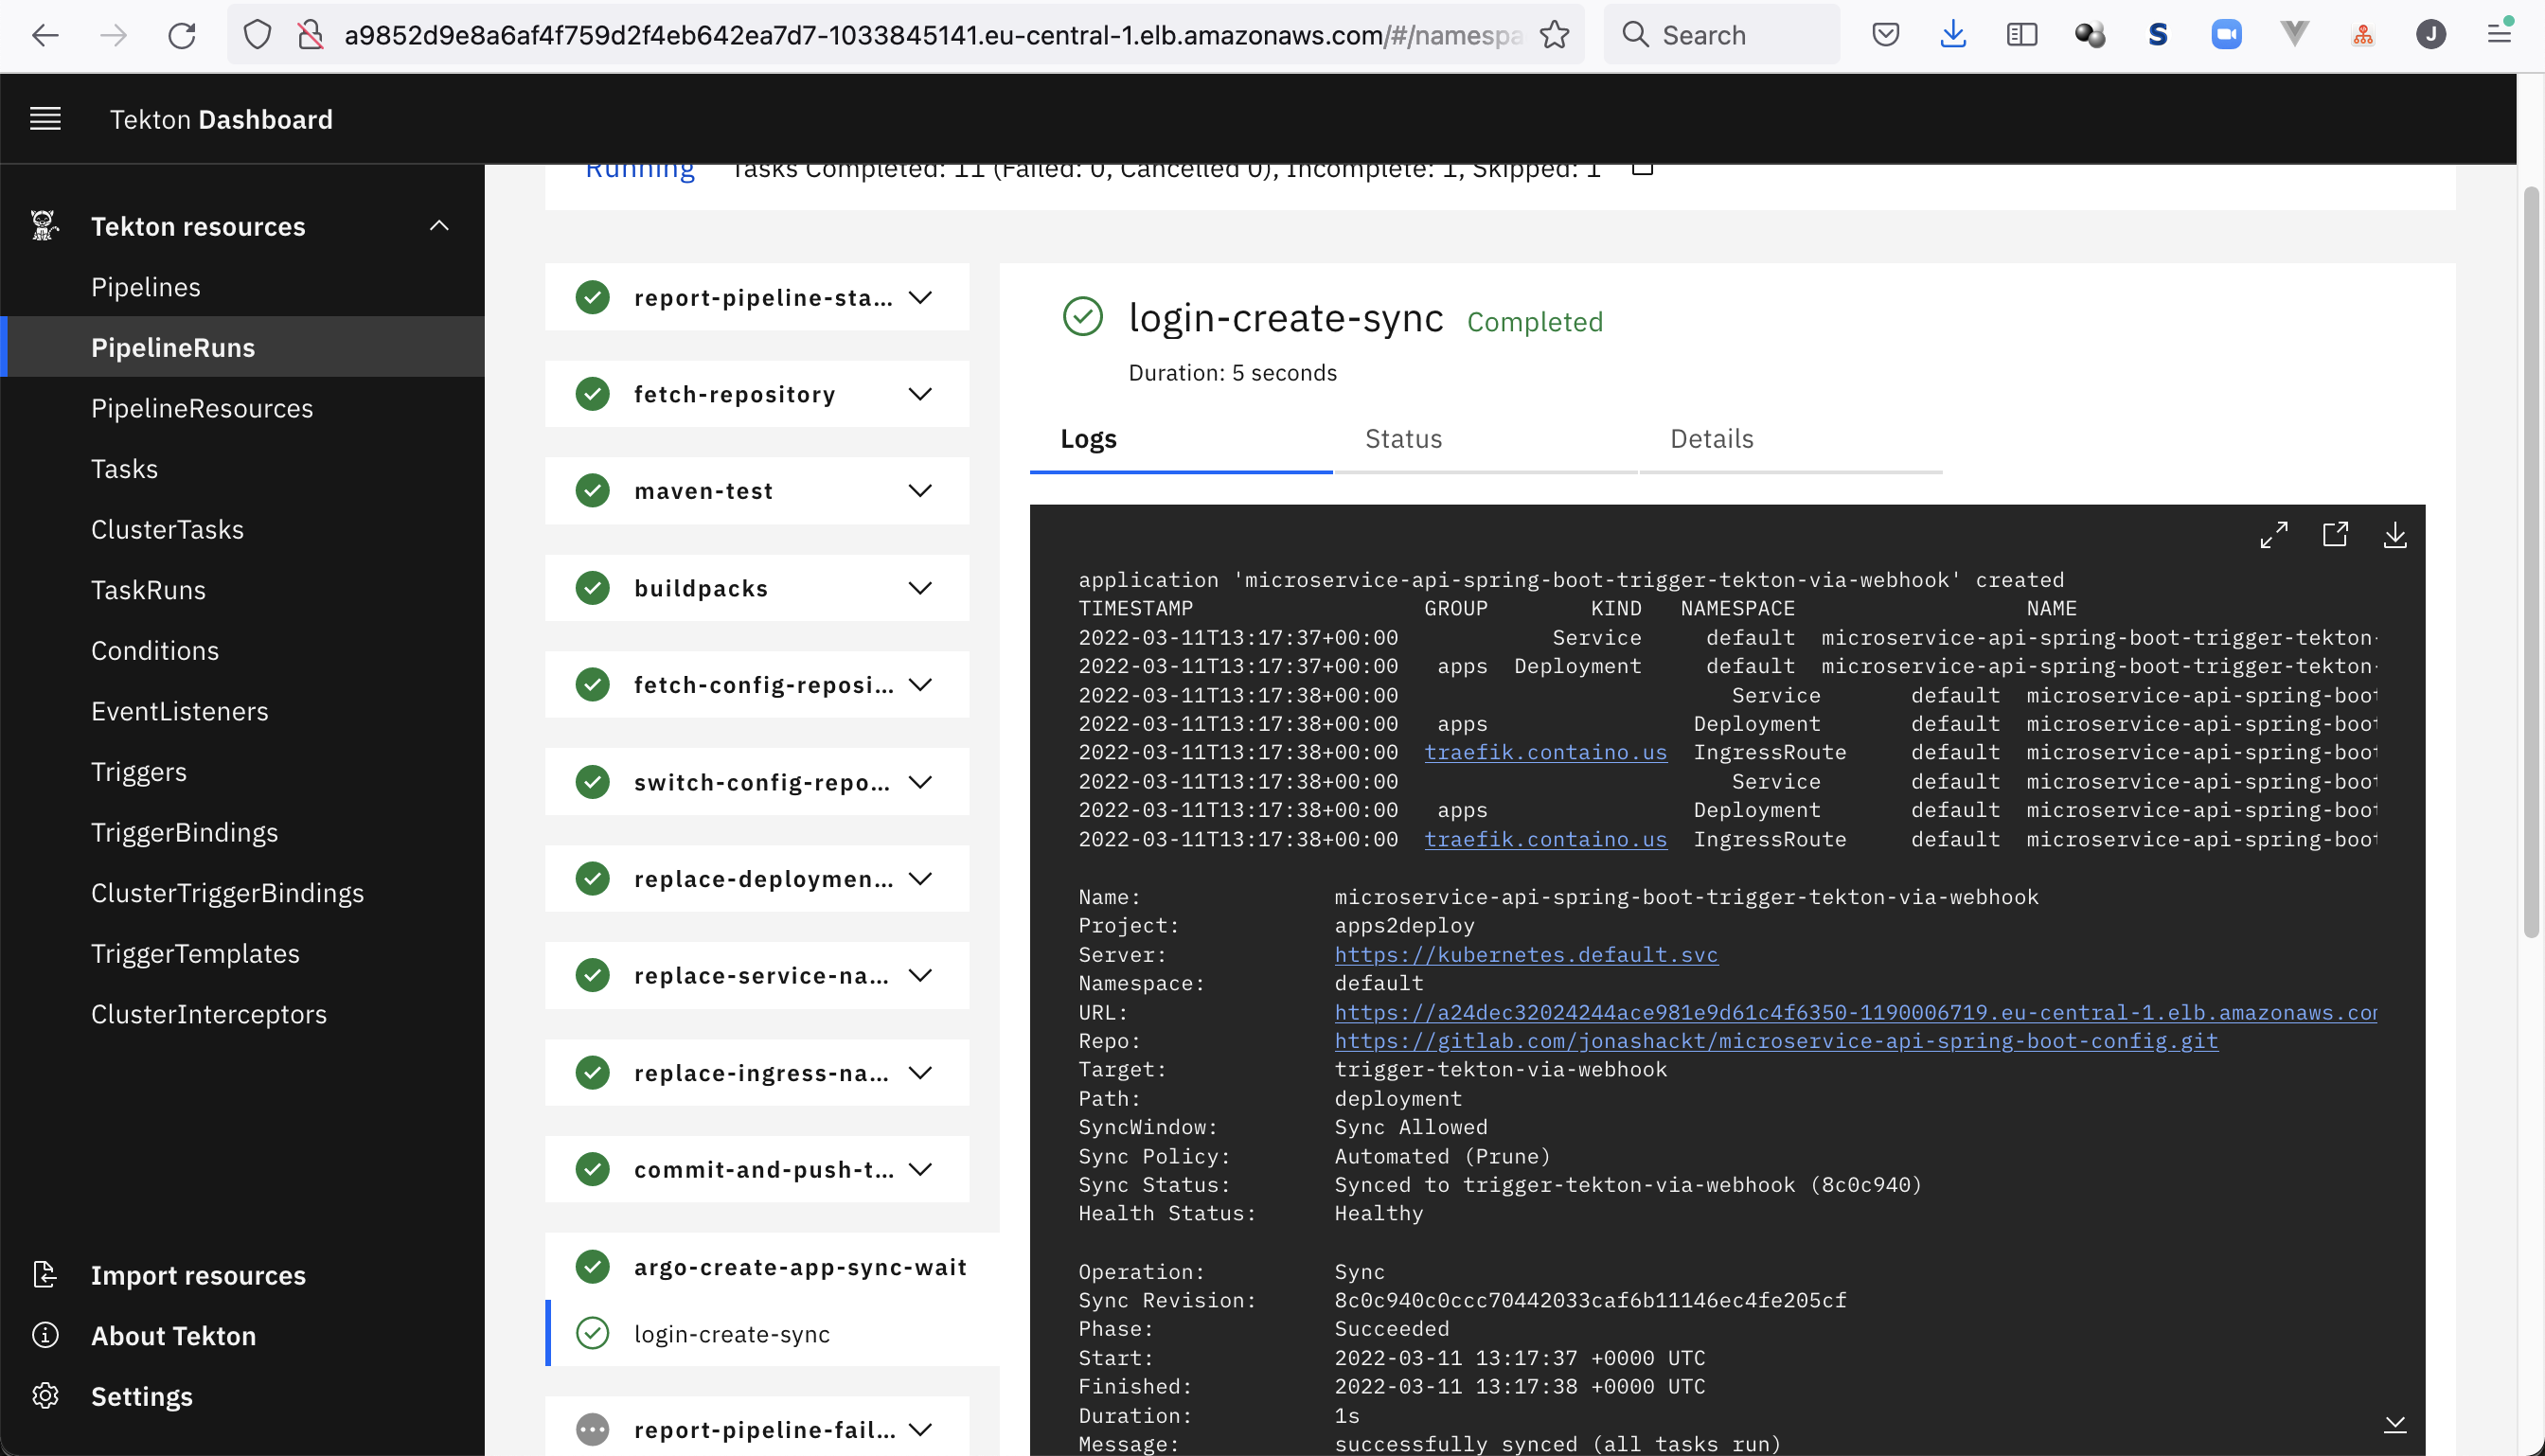Bookmark this page with star icon
The image size is (2545, 1456).
(x=1554, y=35)
